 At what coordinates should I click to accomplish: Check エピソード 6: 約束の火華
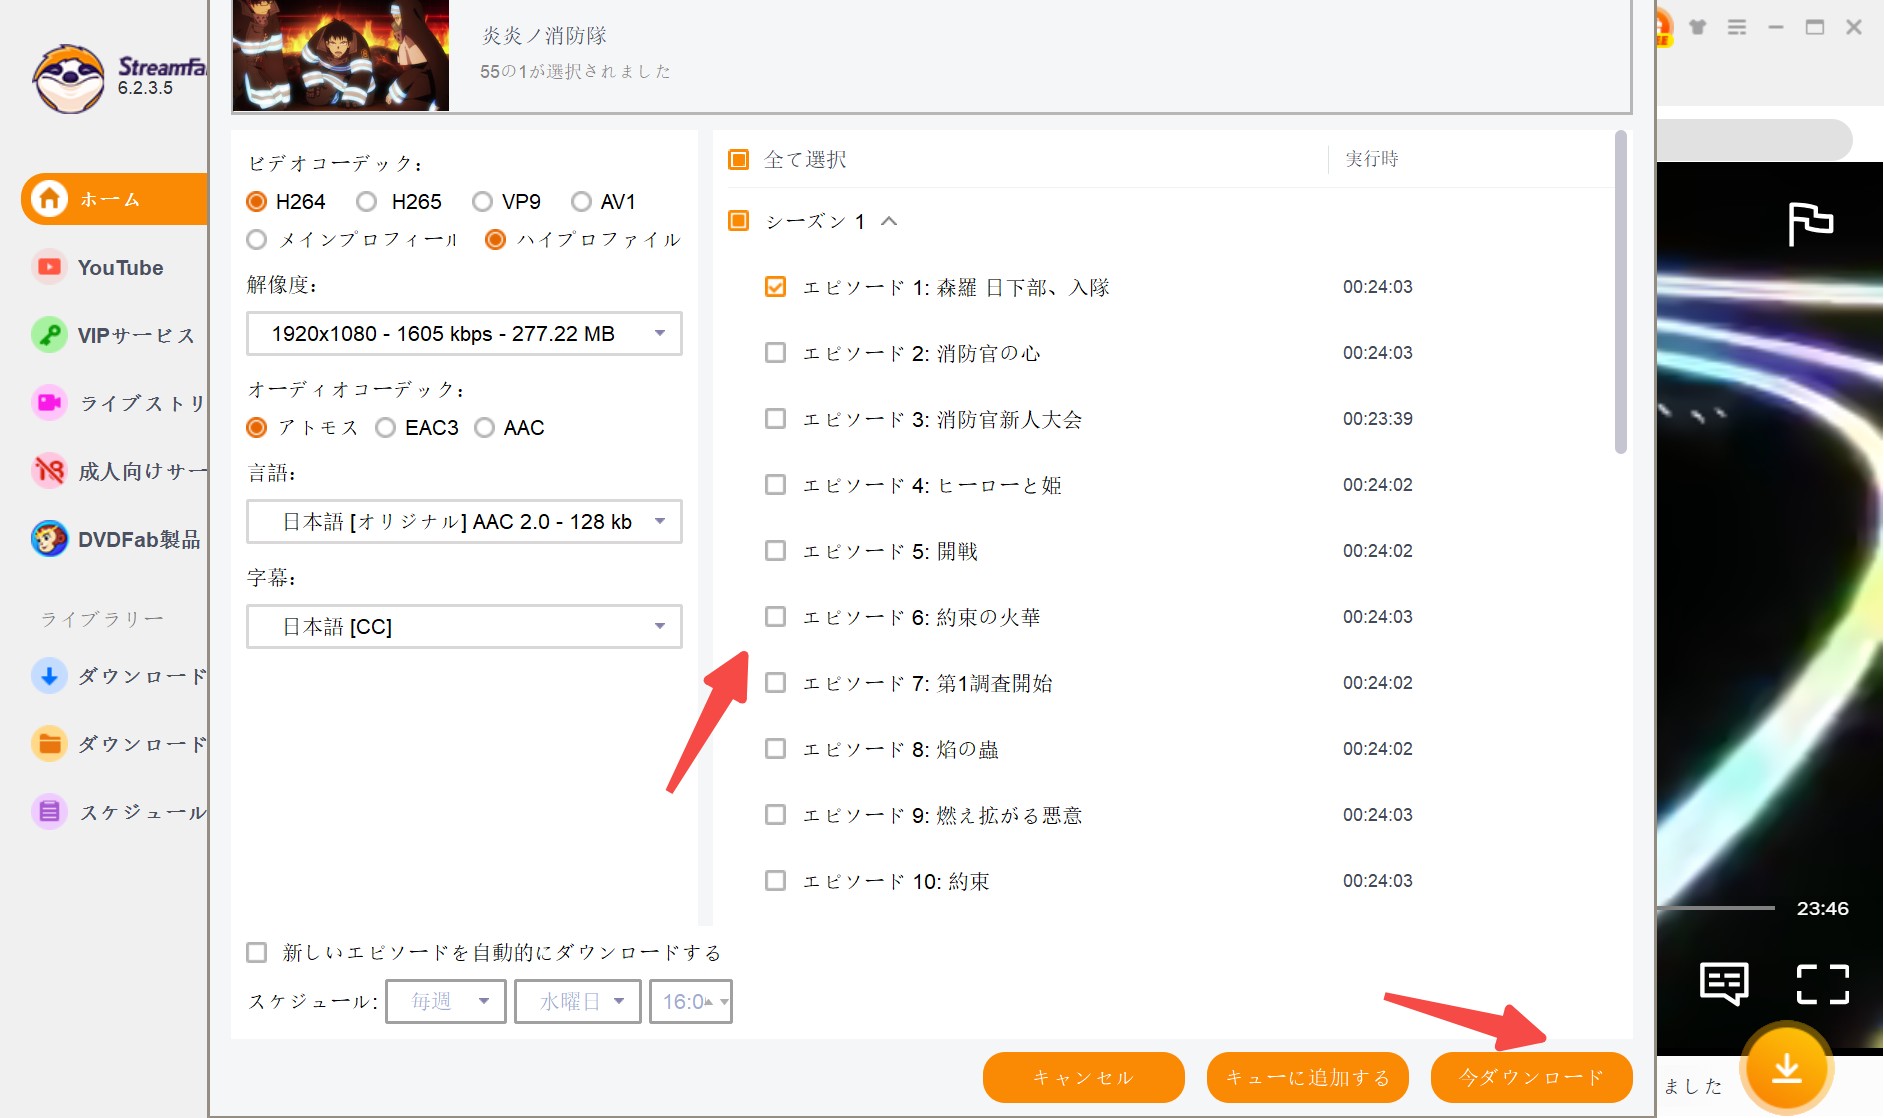click(775, 617)
